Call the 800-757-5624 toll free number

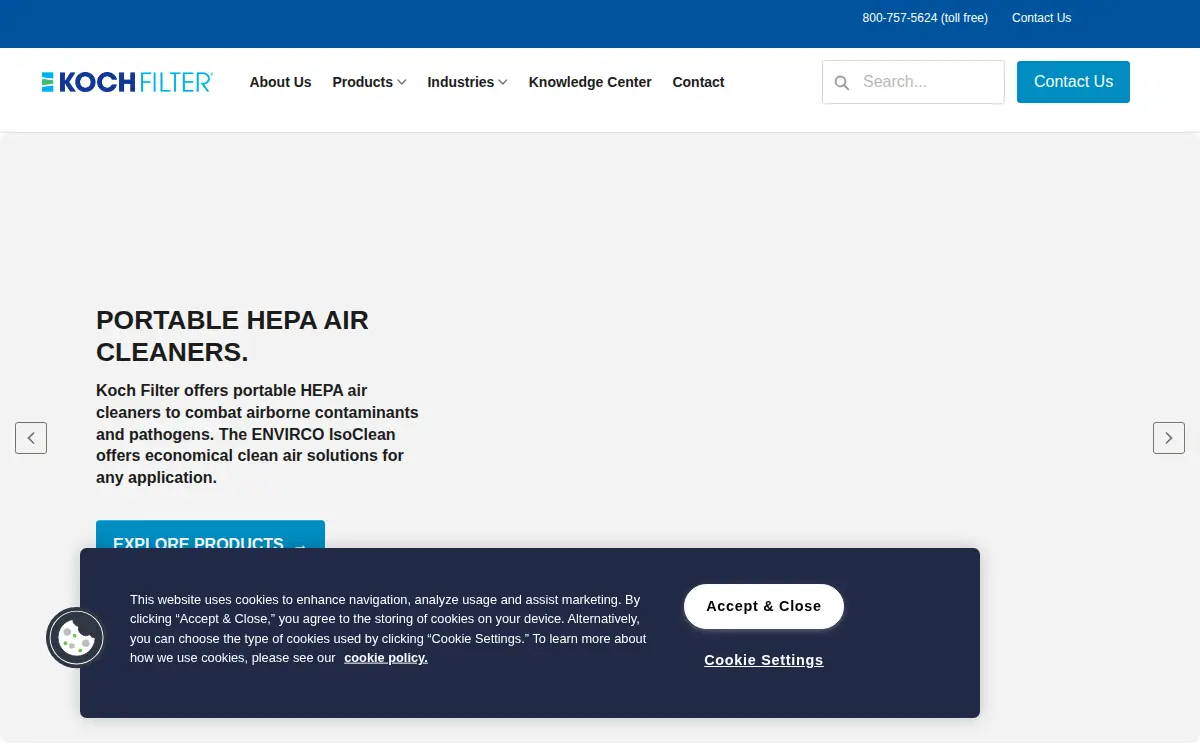[925, 18]
